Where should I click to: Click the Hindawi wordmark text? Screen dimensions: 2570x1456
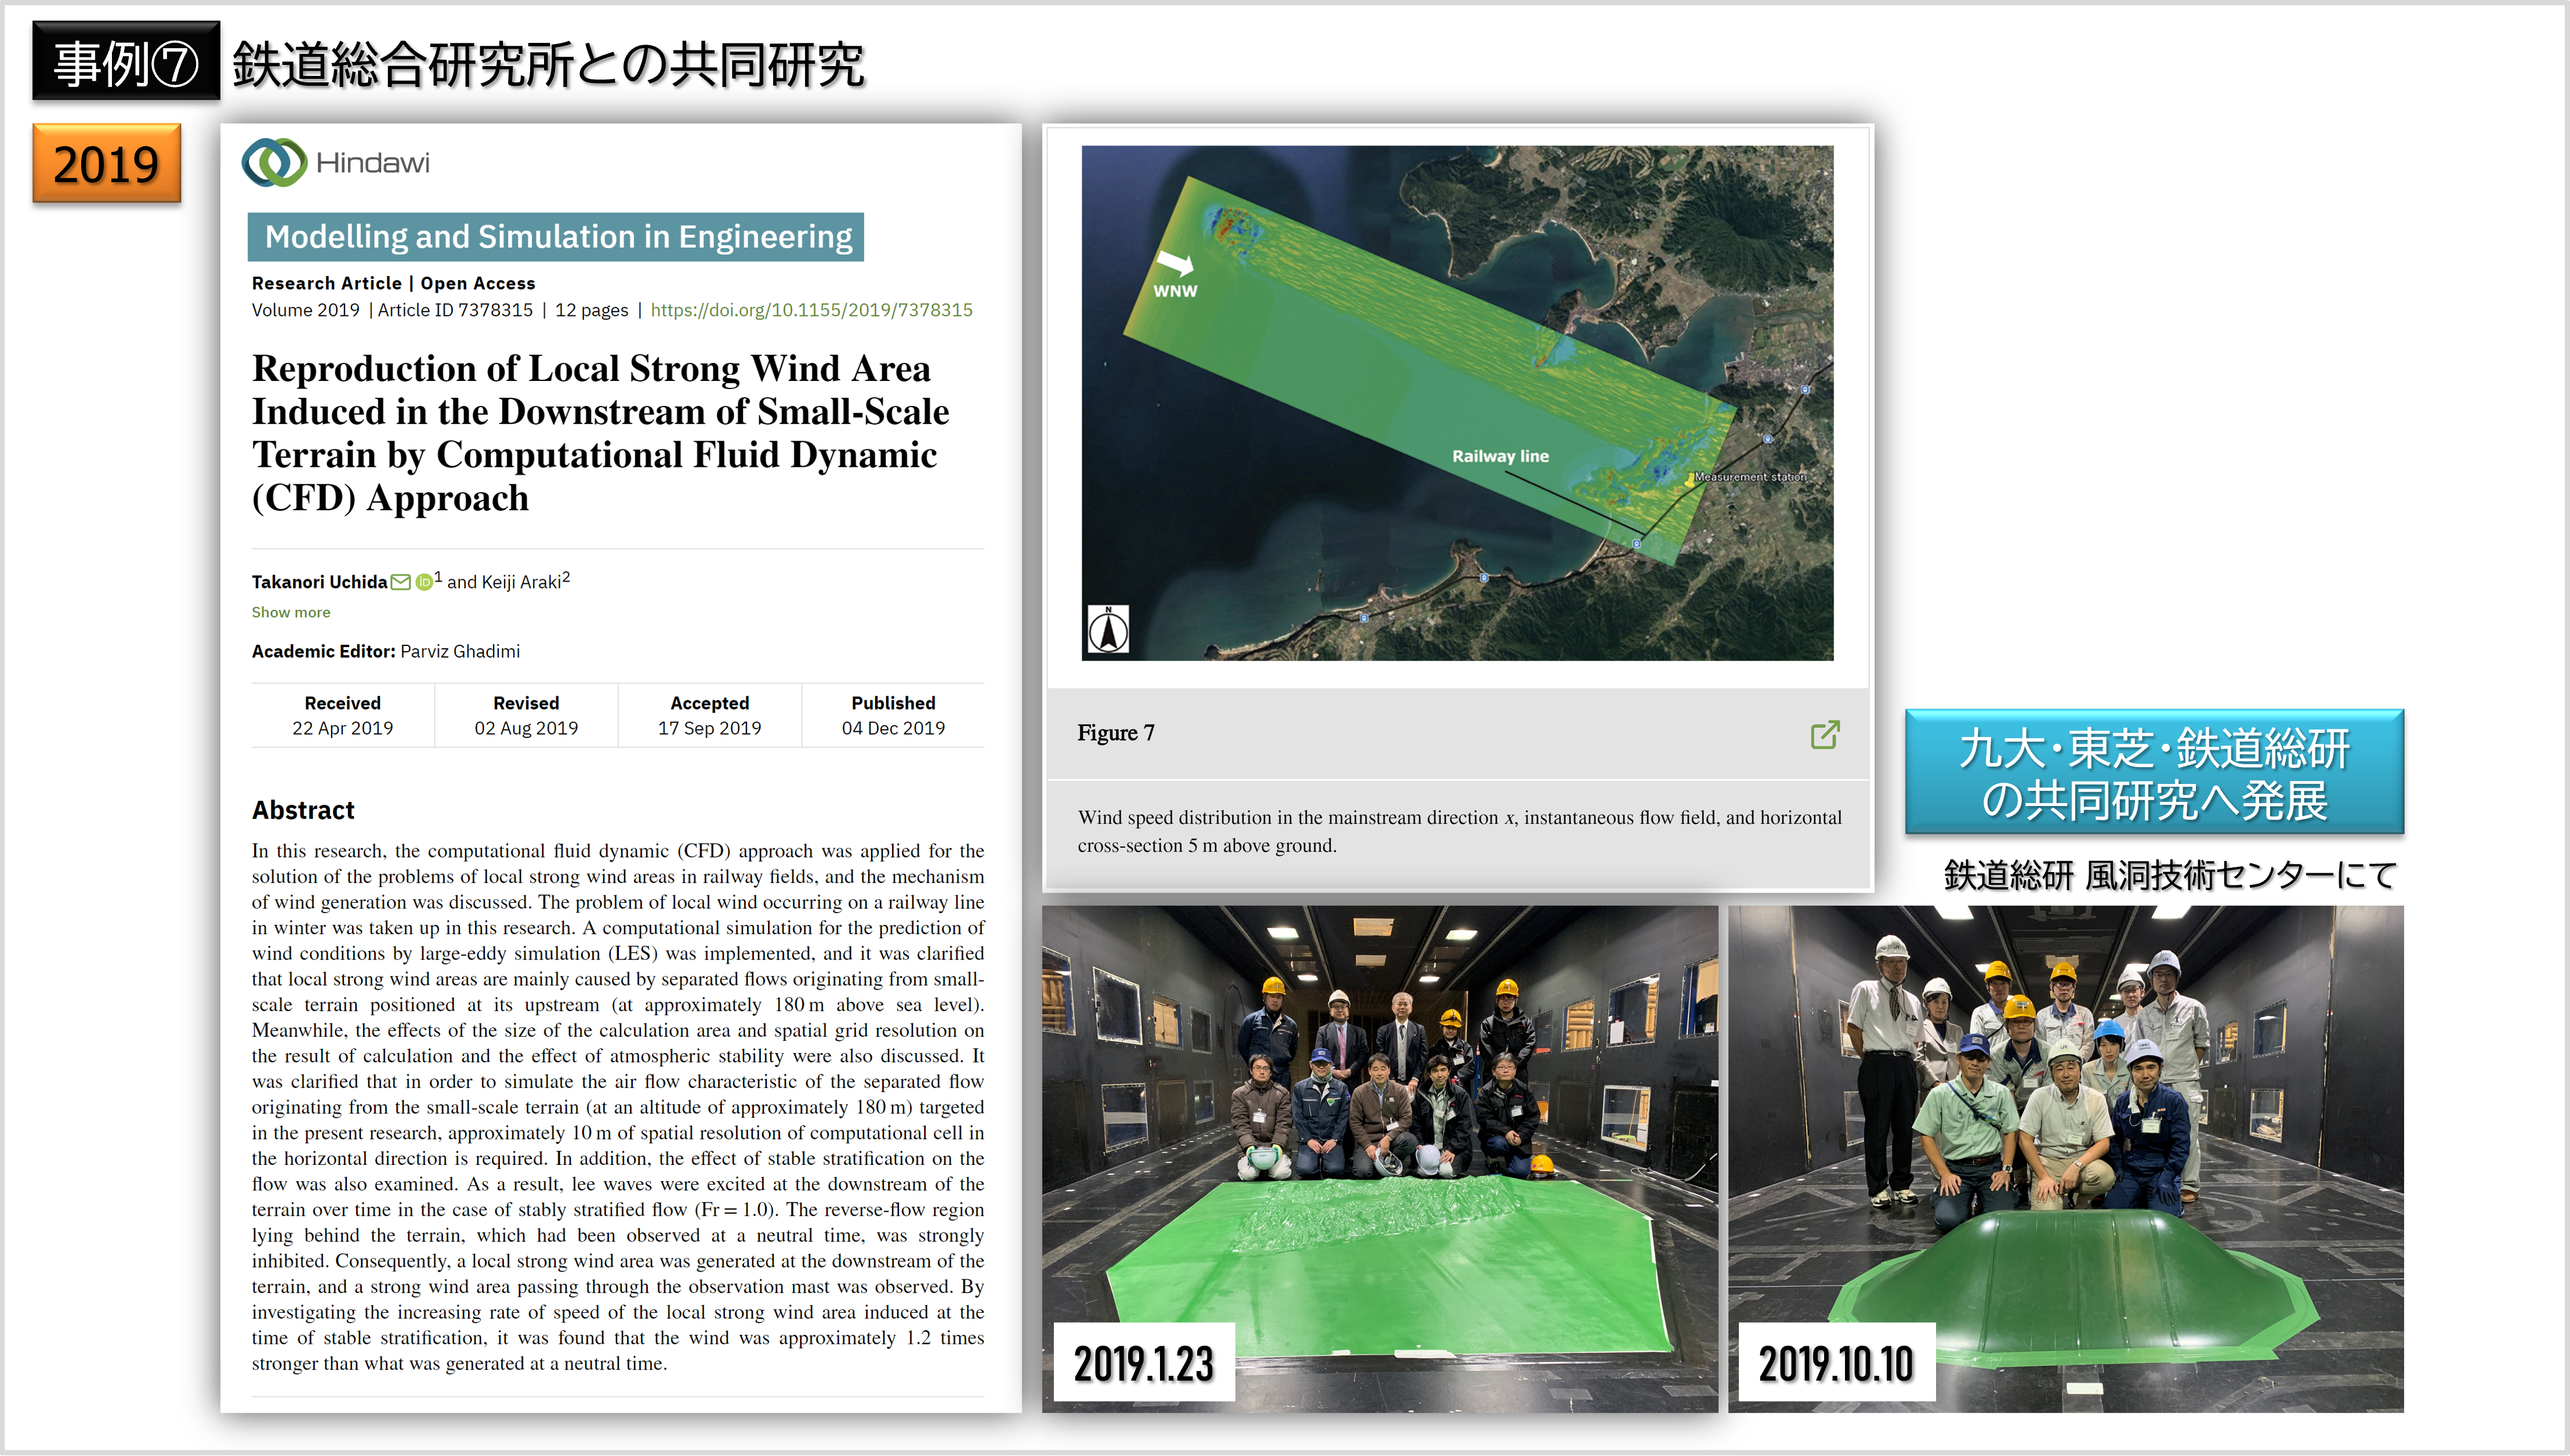point(372,163)
